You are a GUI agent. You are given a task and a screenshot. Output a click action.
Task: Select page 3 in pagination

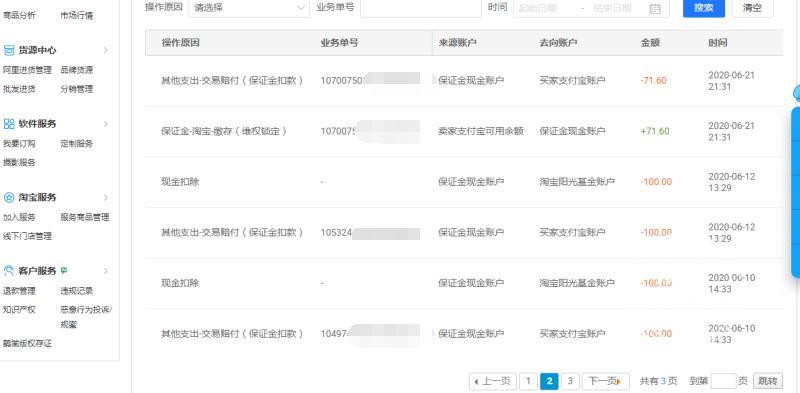[x=570, y=381]
